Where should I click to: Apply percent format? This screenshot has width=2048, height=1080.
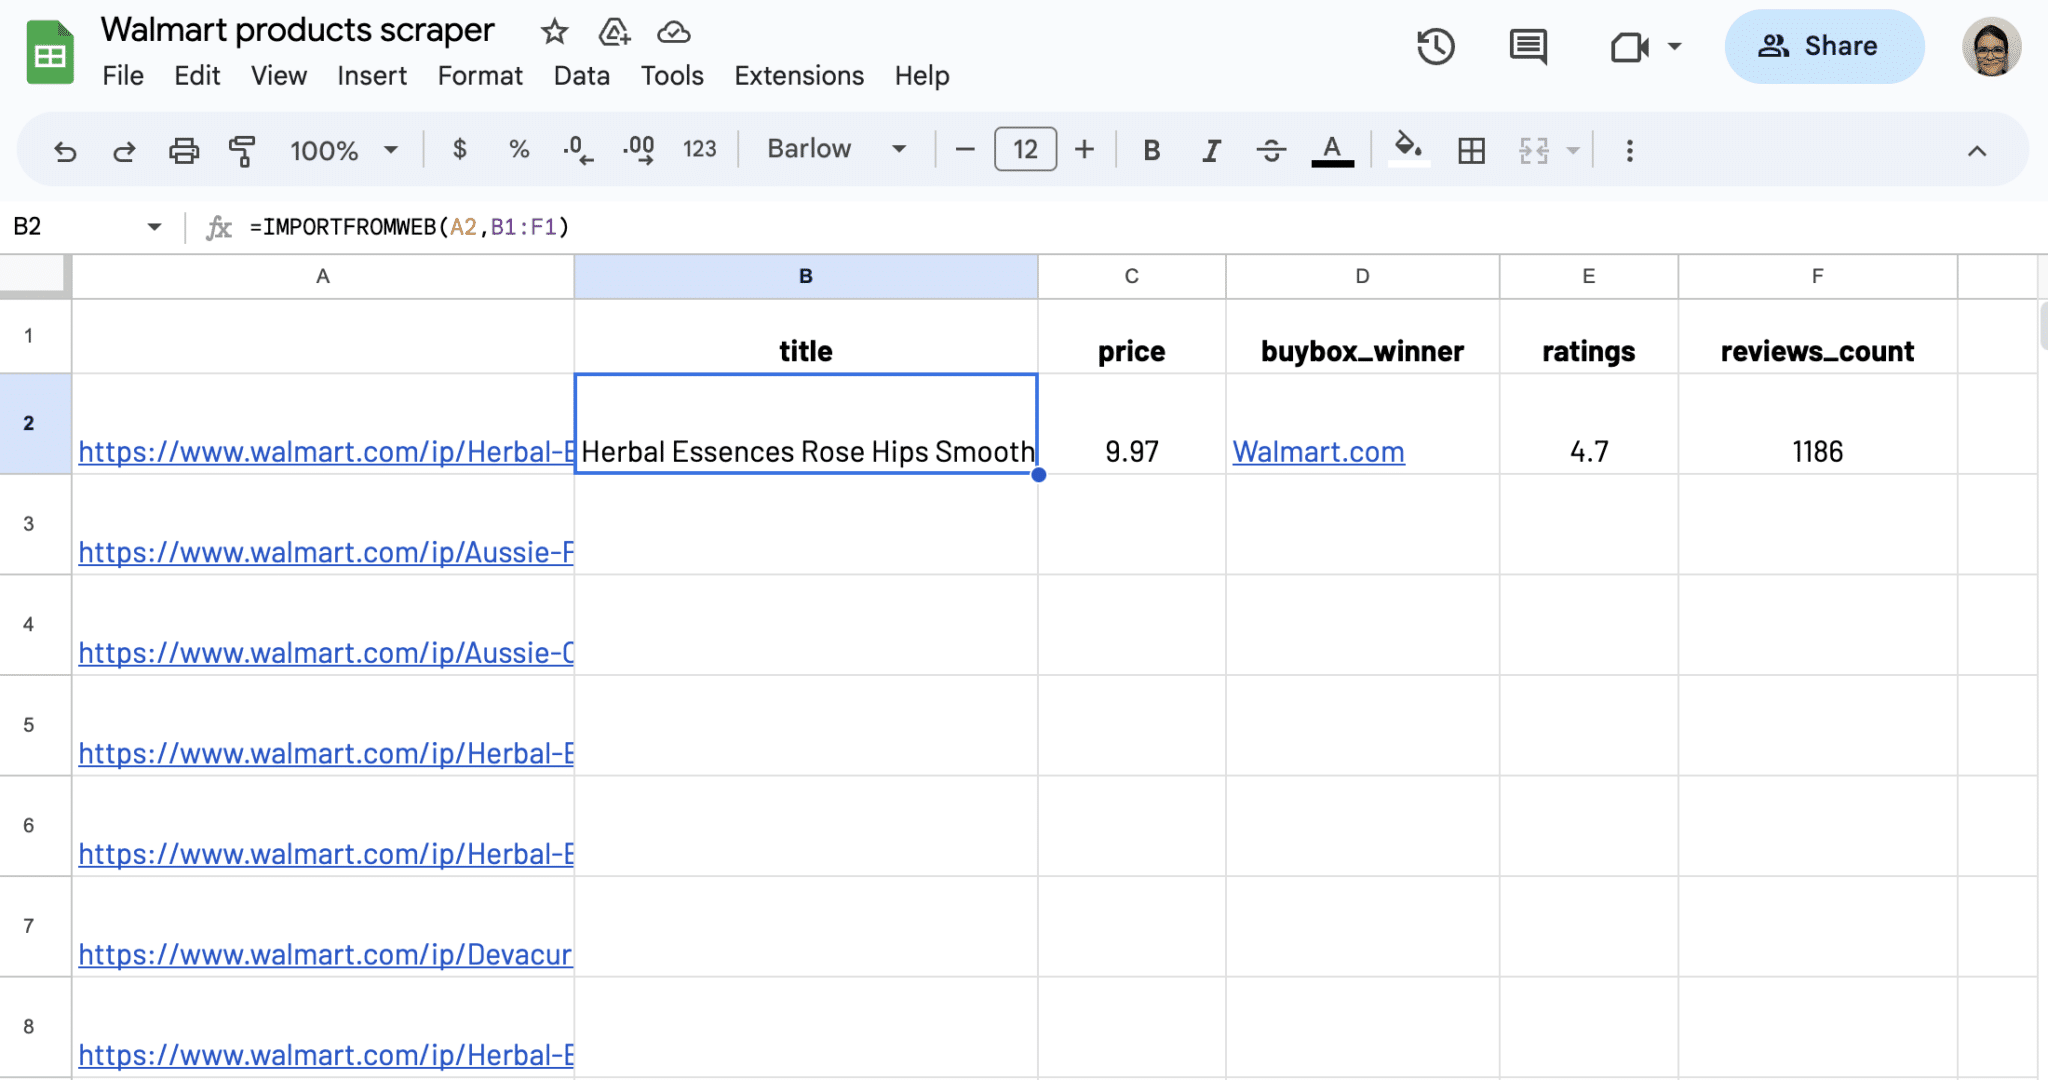(519, 150)
